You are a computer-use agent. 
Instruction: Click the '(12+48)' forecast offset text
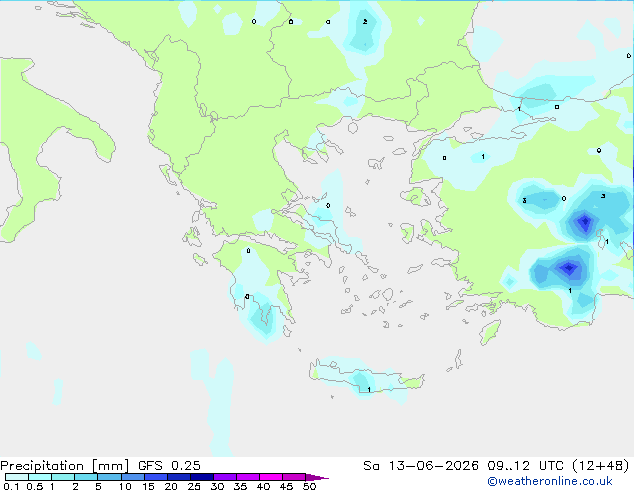coord(601,466)
